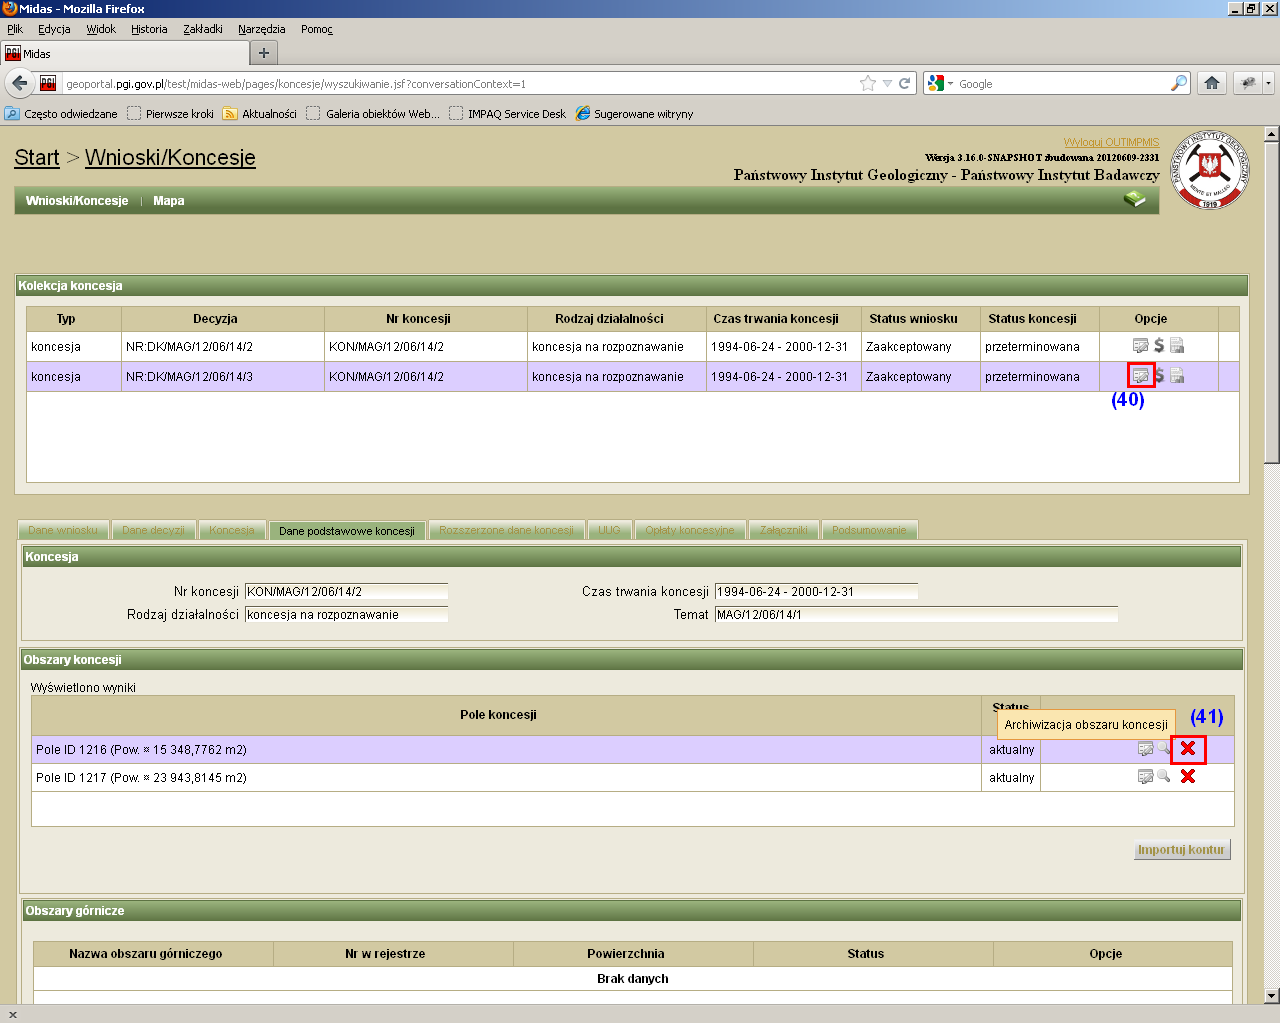Click dollar fees icon for NR:DK/MAG/12/06/14/2 row
The width and height of the screenshot is (1280, 1024).
tap(1159, 346)
